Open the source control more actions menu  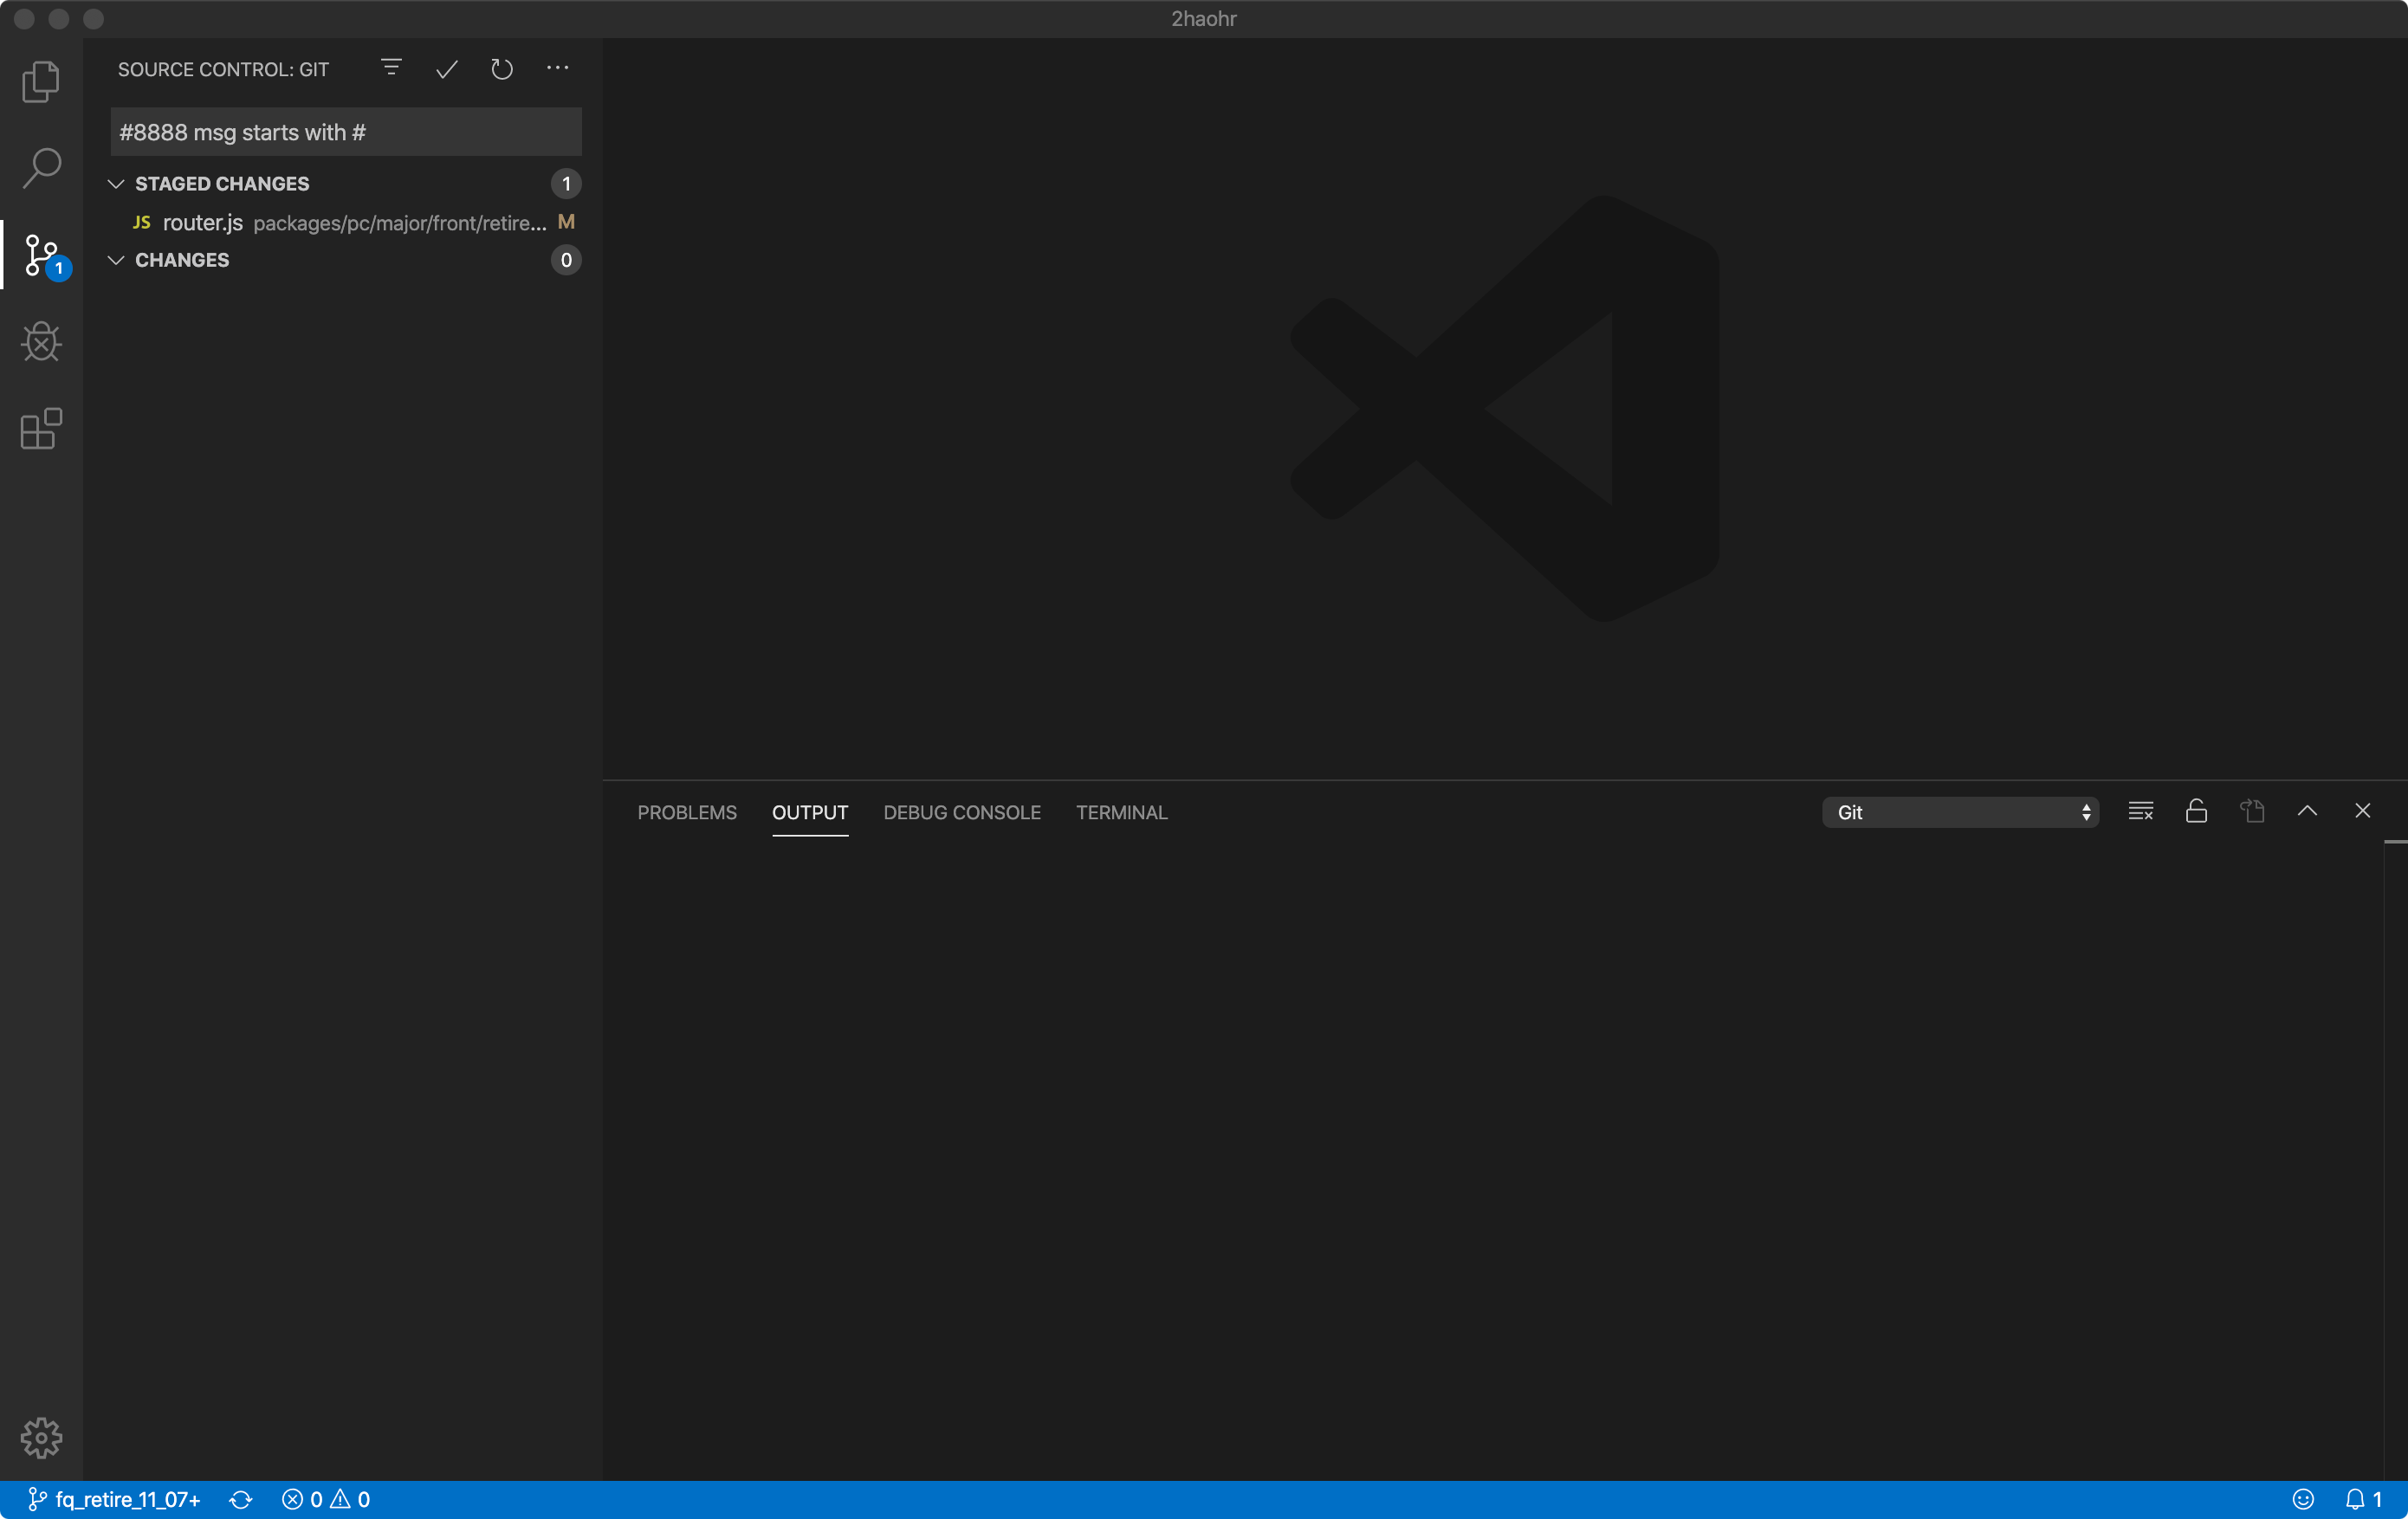(557, 68)
